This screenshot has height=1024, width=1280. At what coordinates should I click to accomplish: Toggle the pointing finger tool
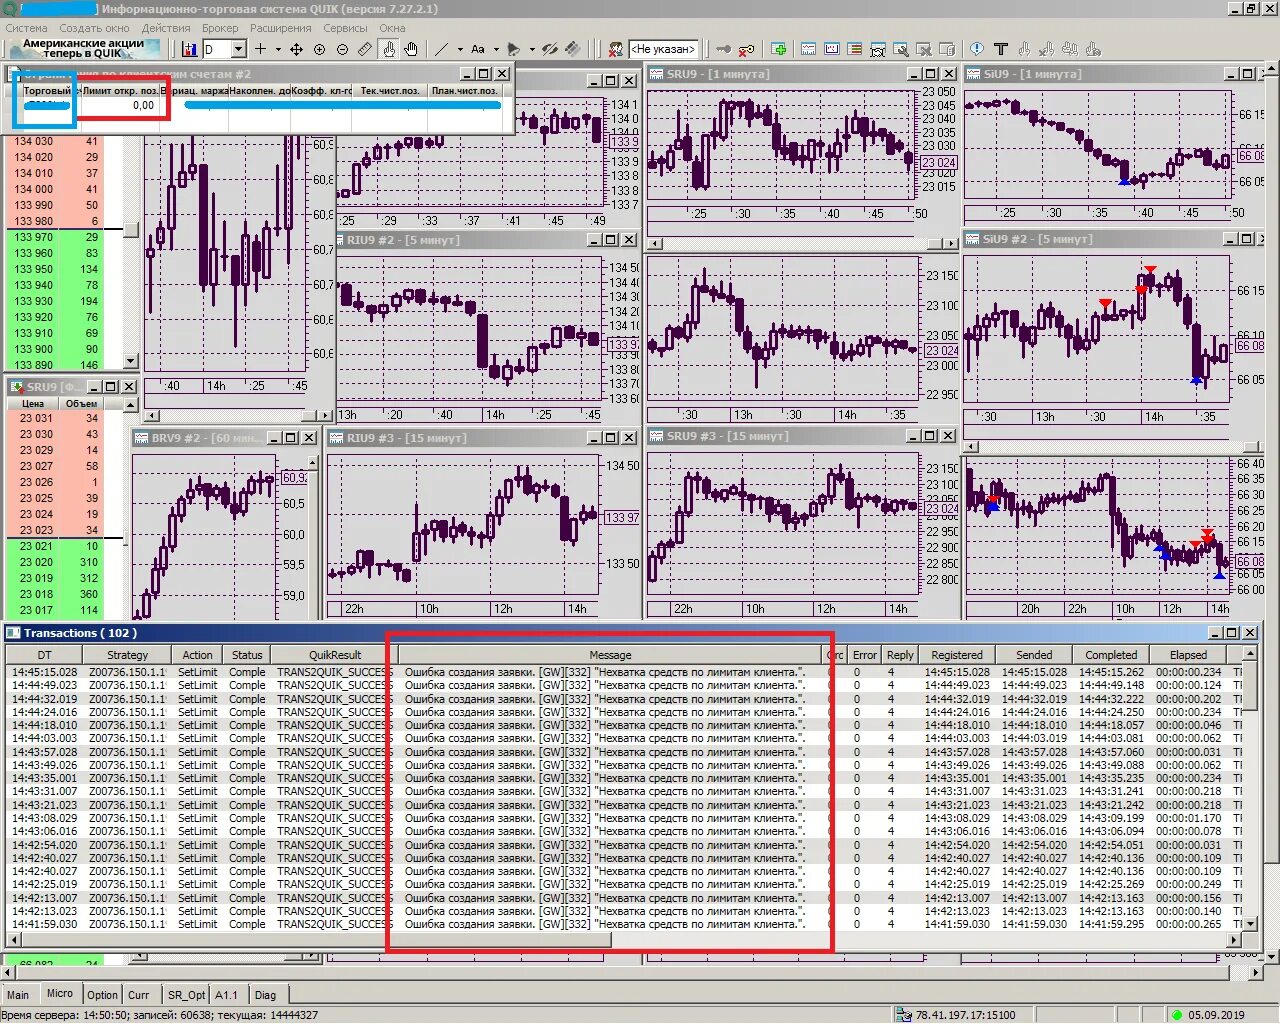[389, 49]
